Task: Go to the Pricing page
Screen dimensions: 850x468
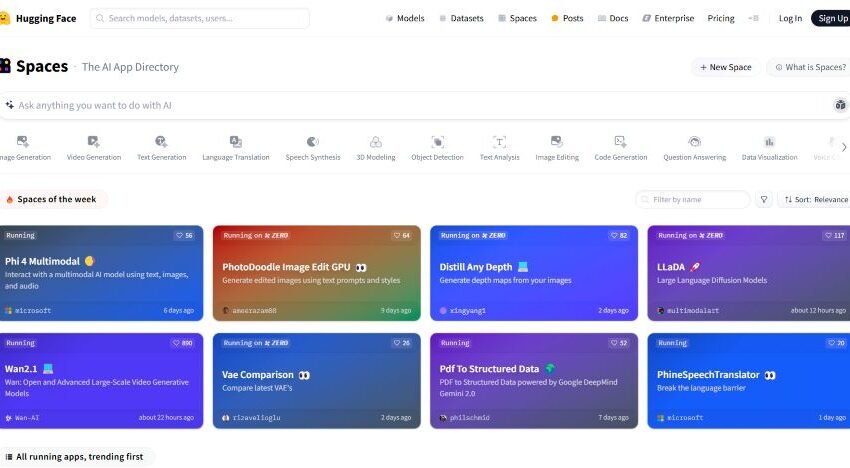Action: point(721,18)
